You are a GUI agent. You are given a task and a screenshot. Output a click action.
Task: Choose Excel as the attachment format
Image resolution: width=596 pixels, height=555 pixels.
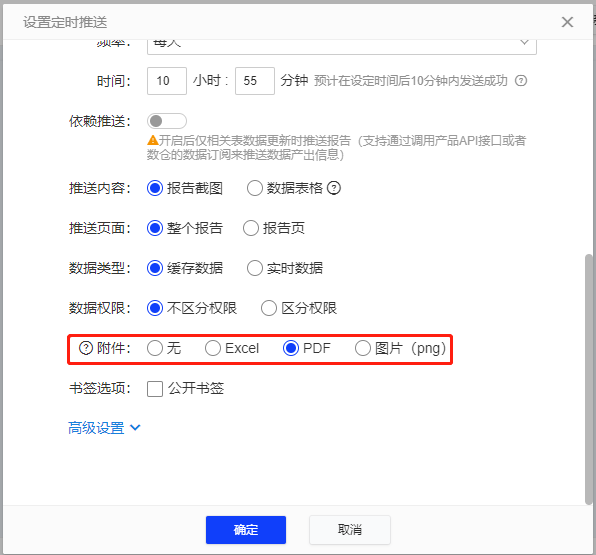213,348
